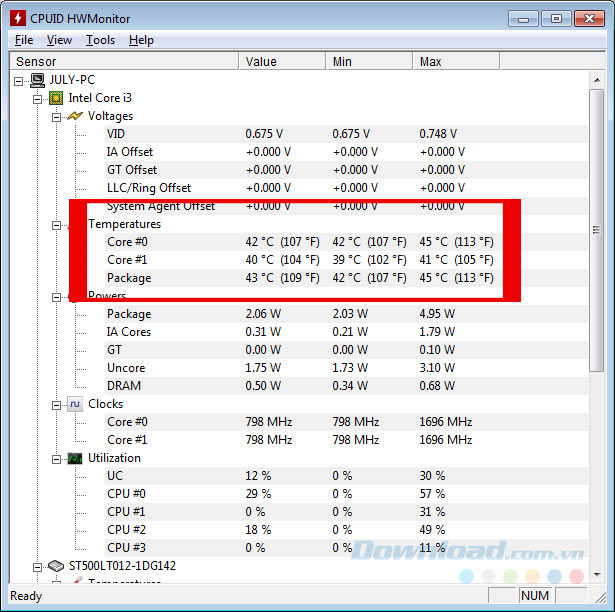Image resolution: width=615 pixels, height=612 pixels.
Task: Maximize the HWMonitor window
Action: coord(556,18)
